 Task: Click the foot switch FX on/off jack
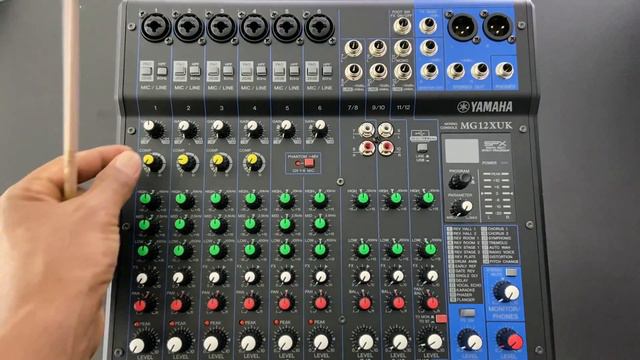[x=402, y=26]
